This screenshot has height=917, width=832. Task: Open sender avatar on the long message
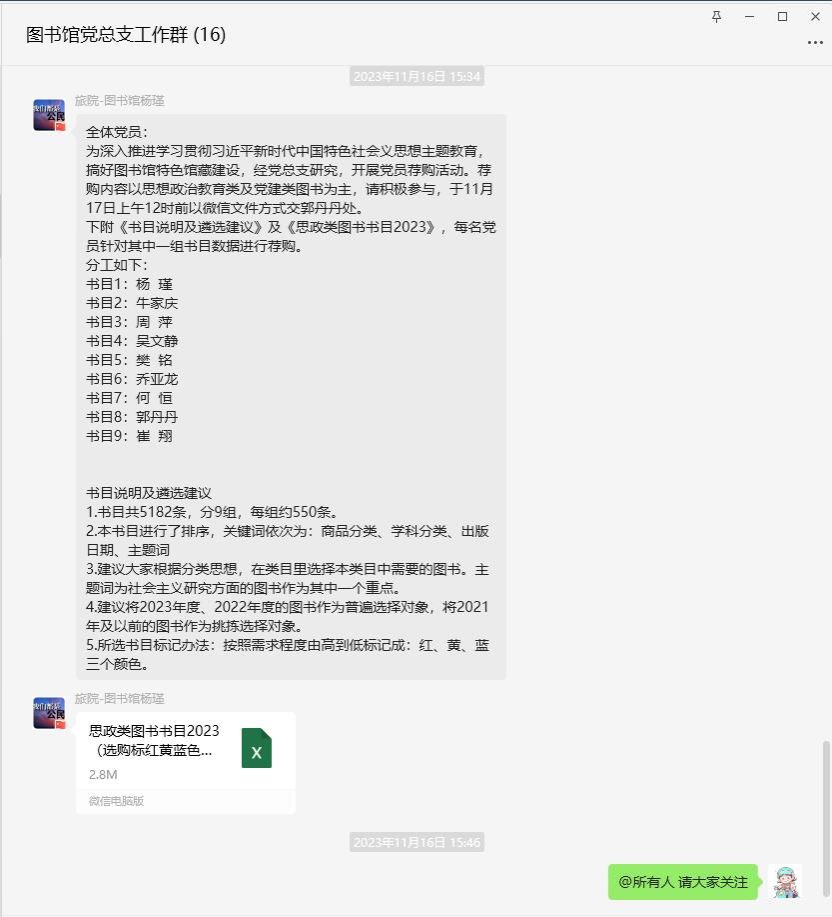[x=49, y=115]
